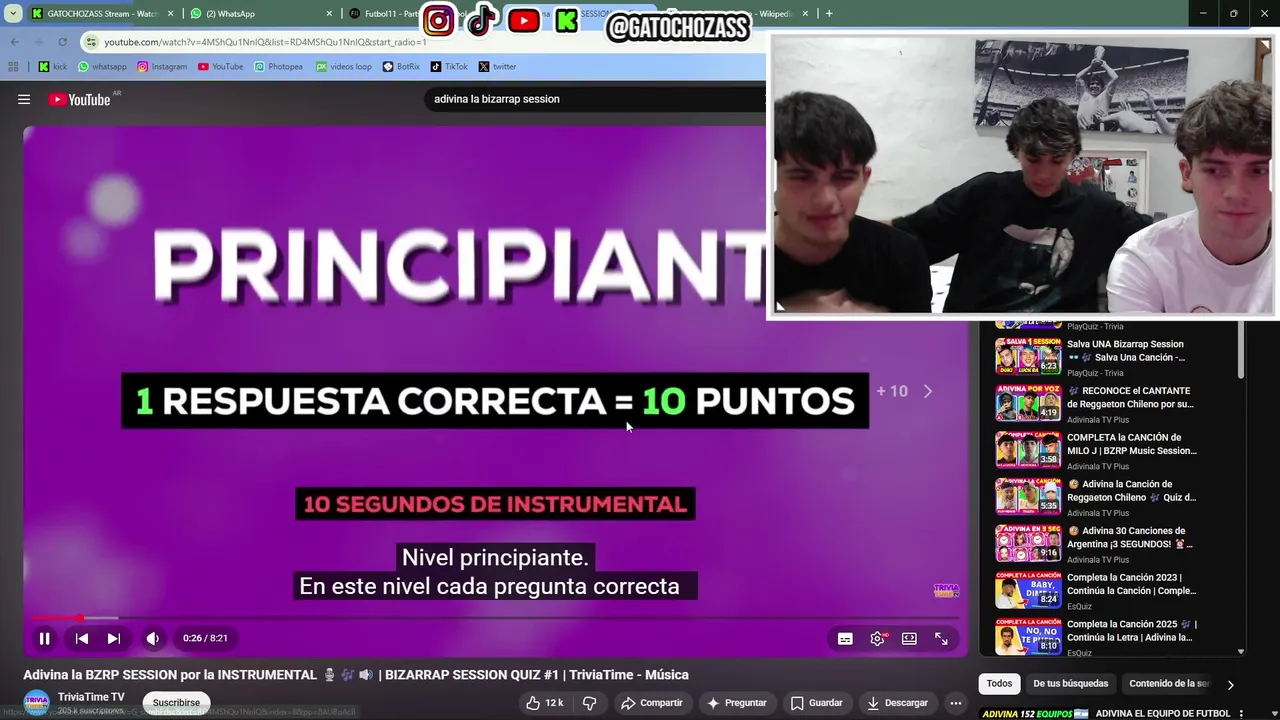Open the TriviaTime TV channel avatar
This screenshot has height=720, width=1280.
(x=36, y=703)
